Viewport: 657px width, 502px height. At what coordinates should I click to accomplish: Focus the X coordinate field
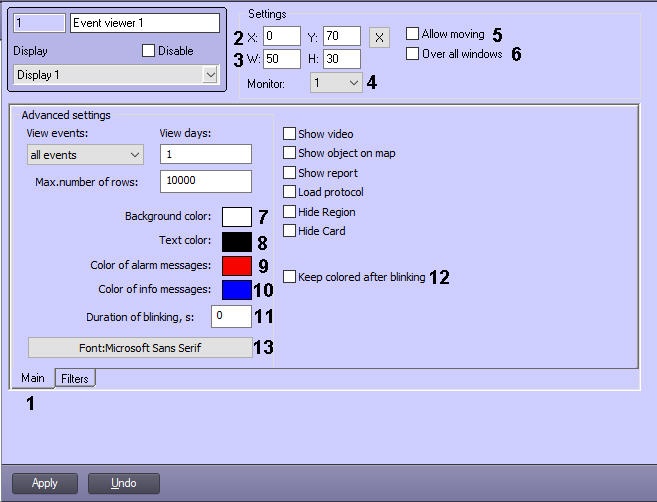coord(282,36)
